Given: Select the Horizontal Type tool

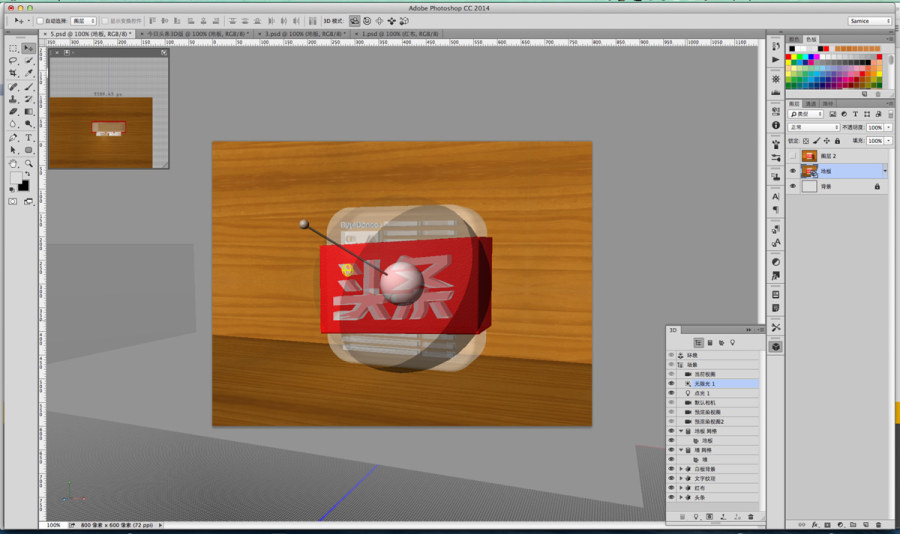Looking at the screenshot, I should point(29,138).
